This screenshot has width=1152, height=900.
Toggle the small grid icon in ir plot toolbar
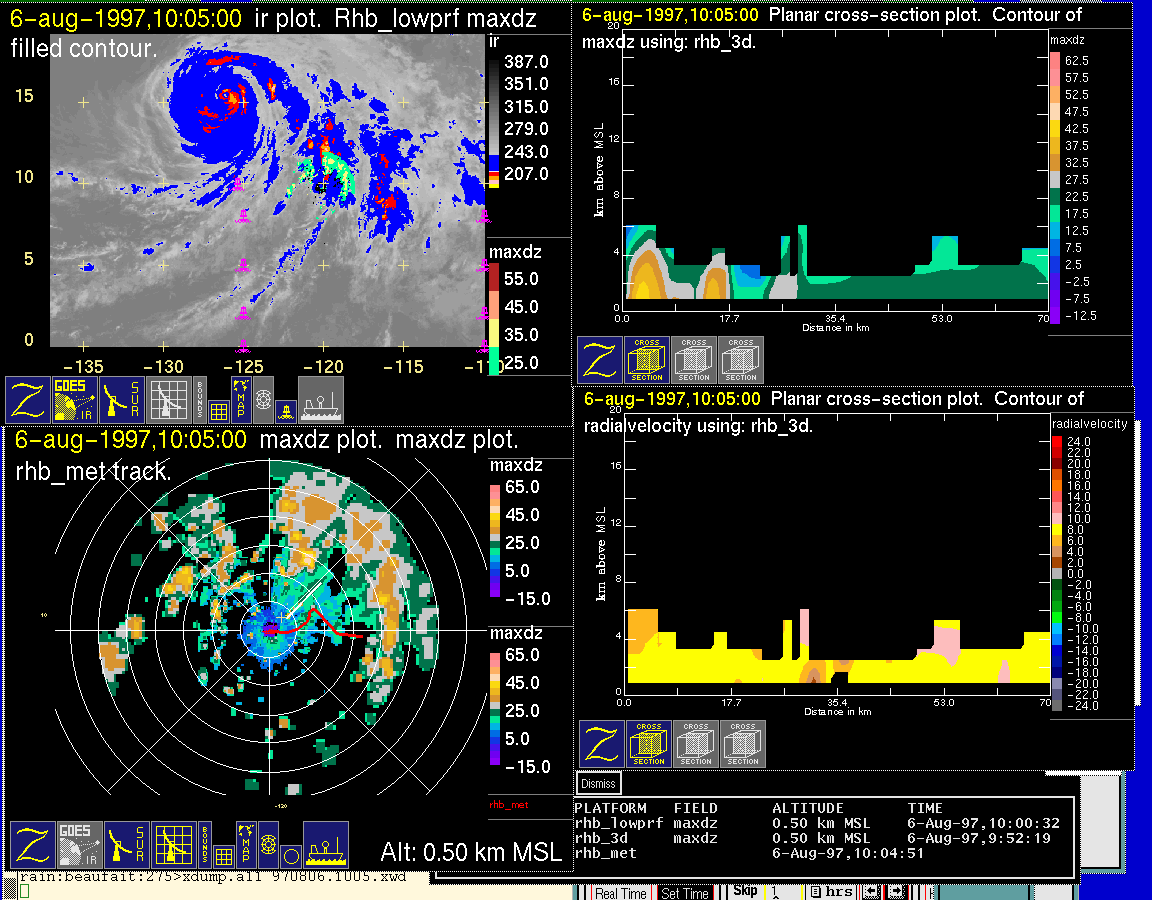[x=219, y=410]
